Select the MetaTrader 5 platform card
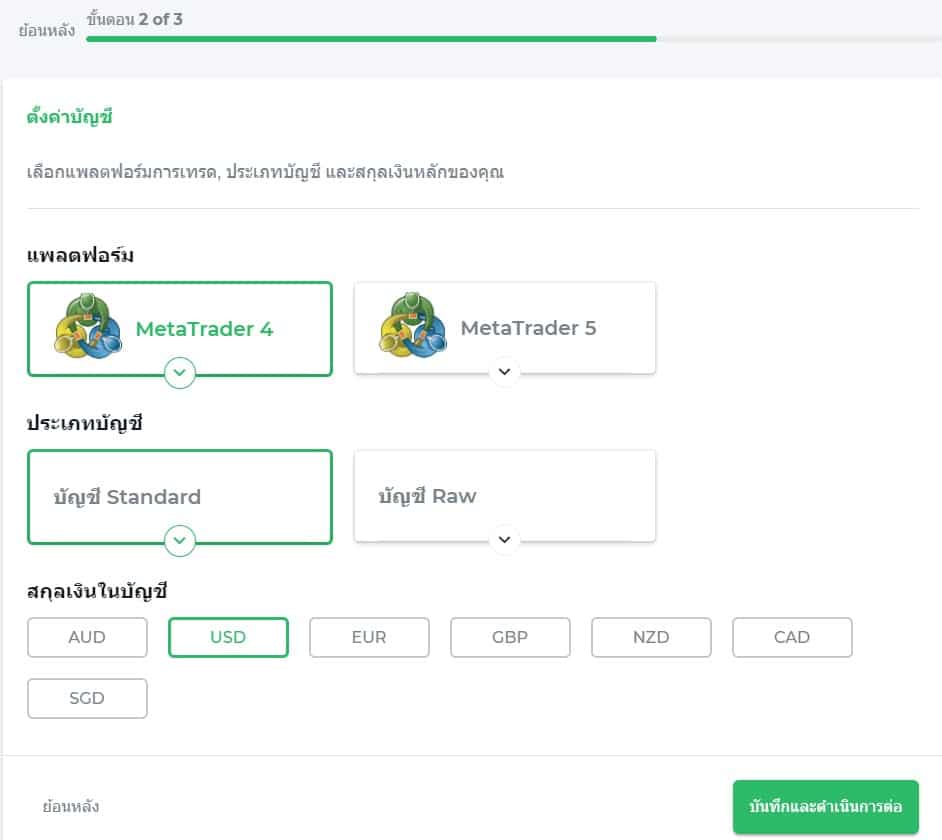Screen dimensions: 942x840 (505, 328)
